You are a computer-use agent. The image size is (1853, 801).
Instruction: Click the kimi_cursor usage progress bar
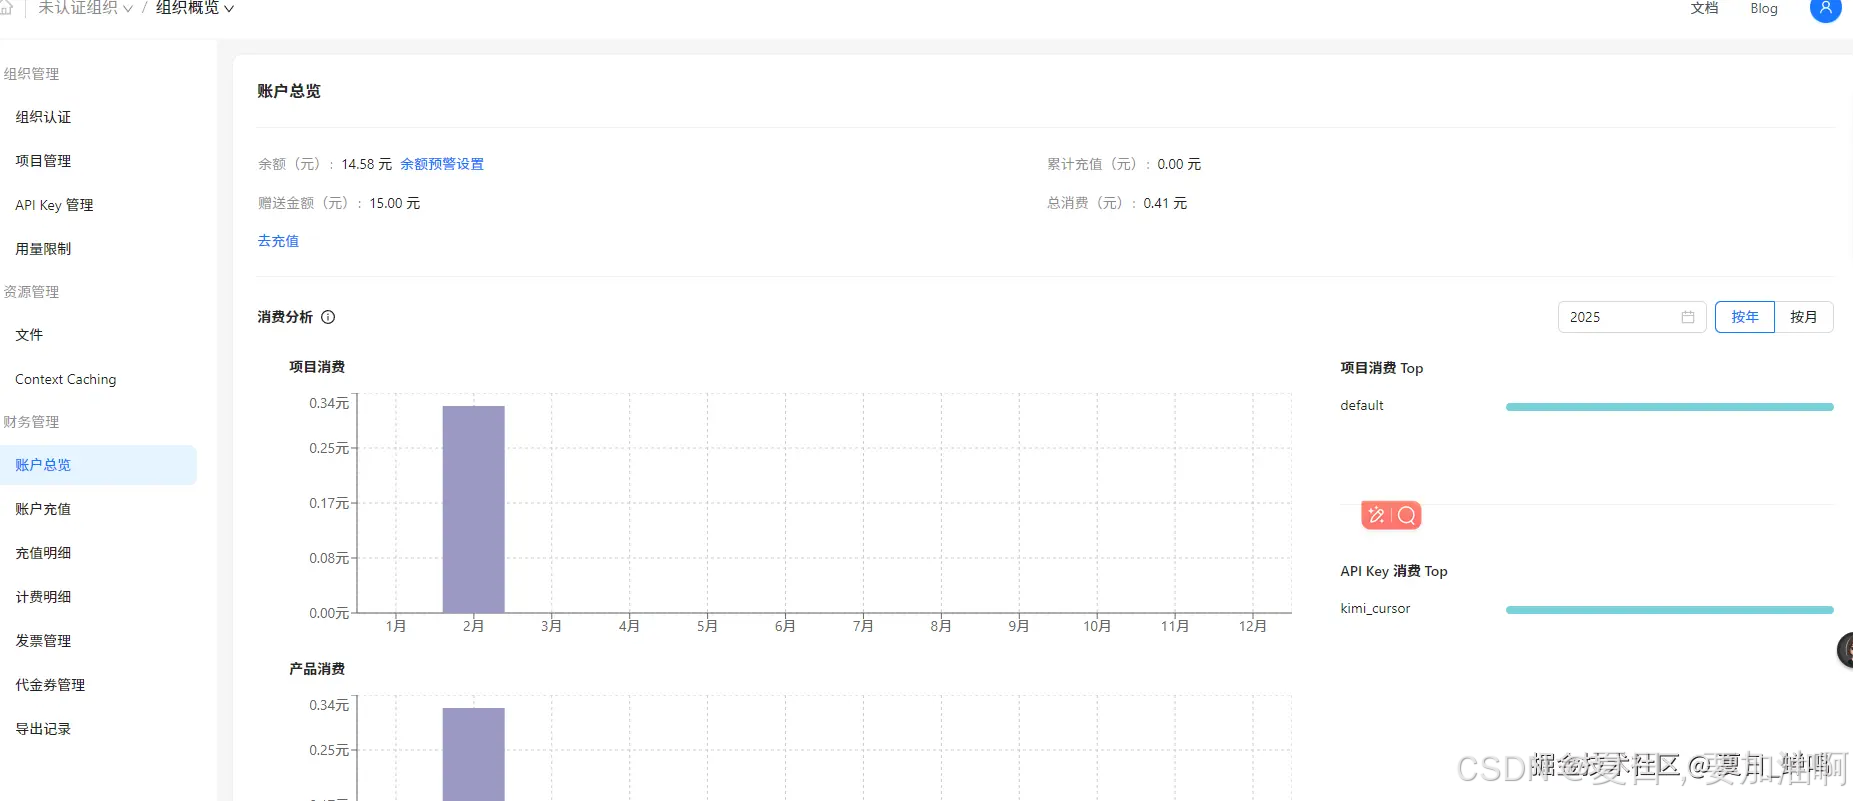(x=1669, y=610)
